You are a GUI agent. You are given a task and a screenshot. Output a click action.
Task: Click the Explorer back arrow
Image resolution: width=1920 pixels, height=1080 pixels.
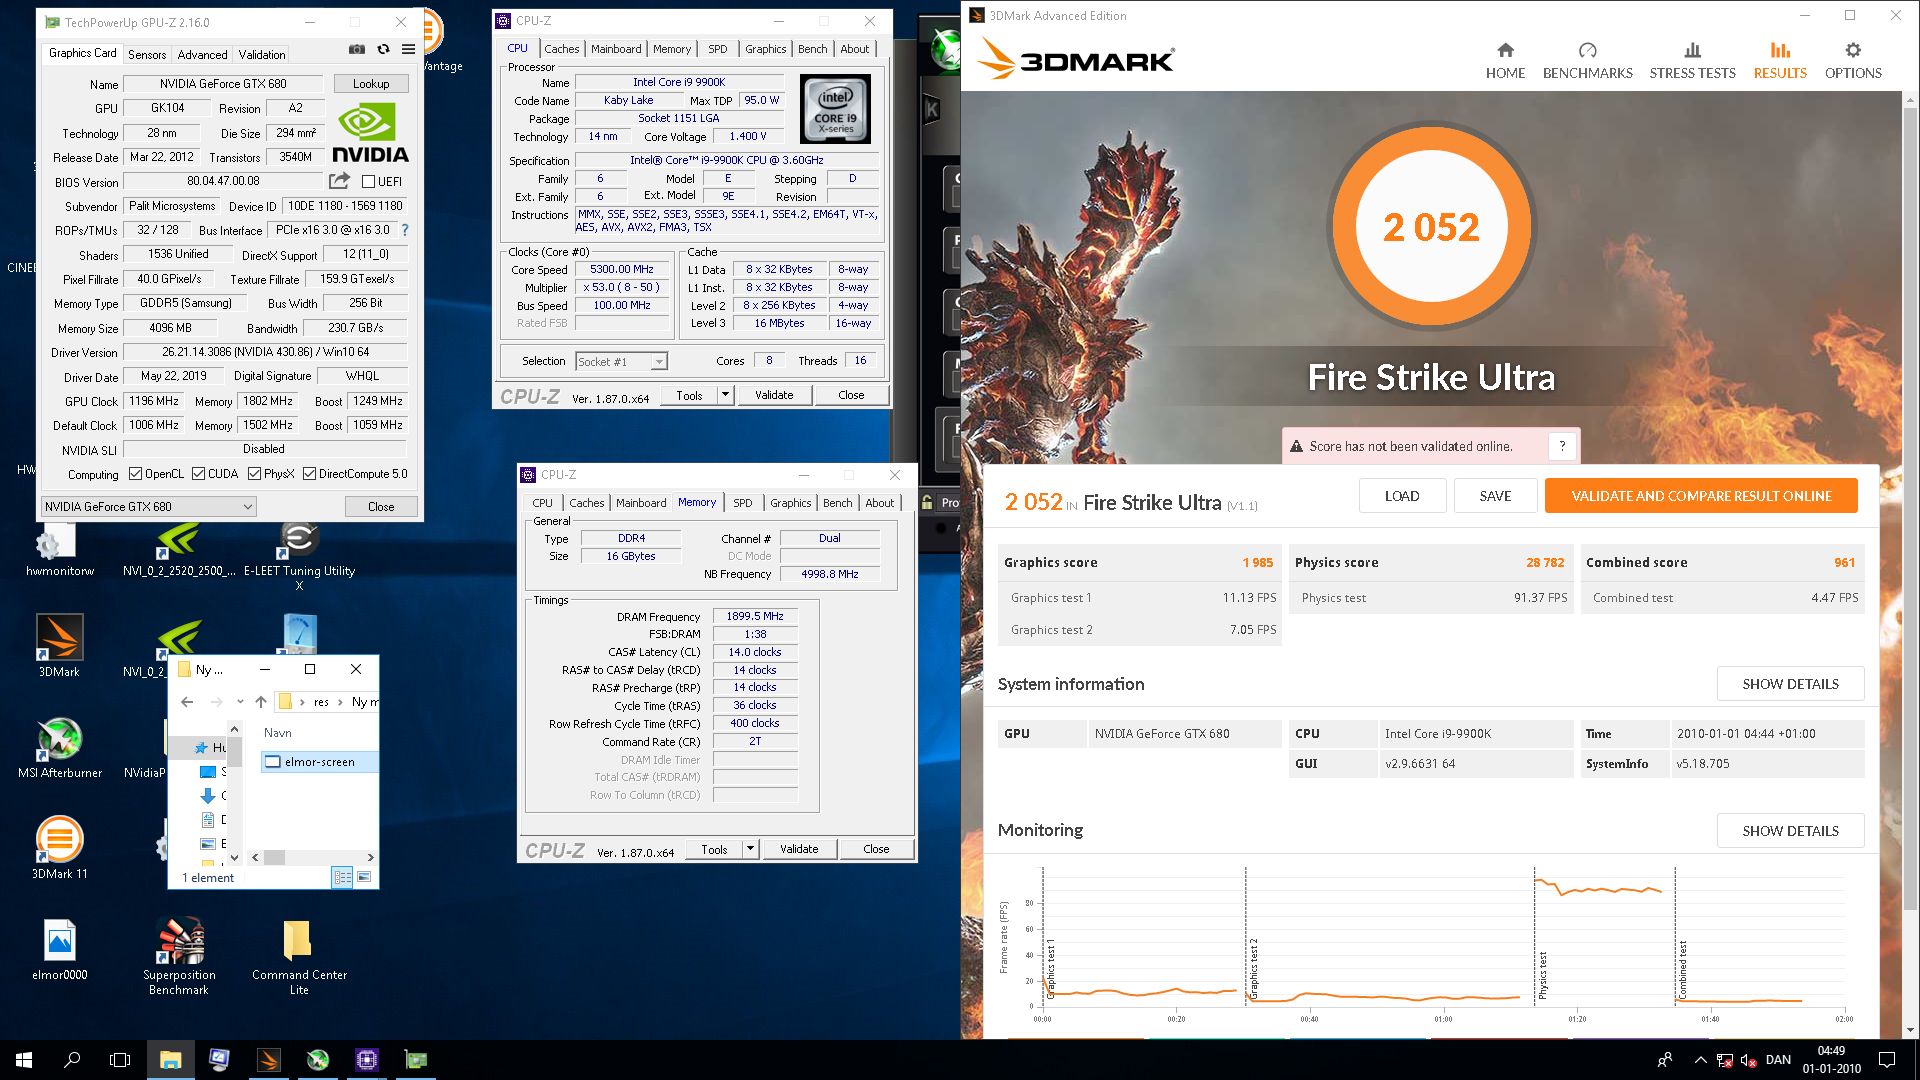tap(187, 702)
